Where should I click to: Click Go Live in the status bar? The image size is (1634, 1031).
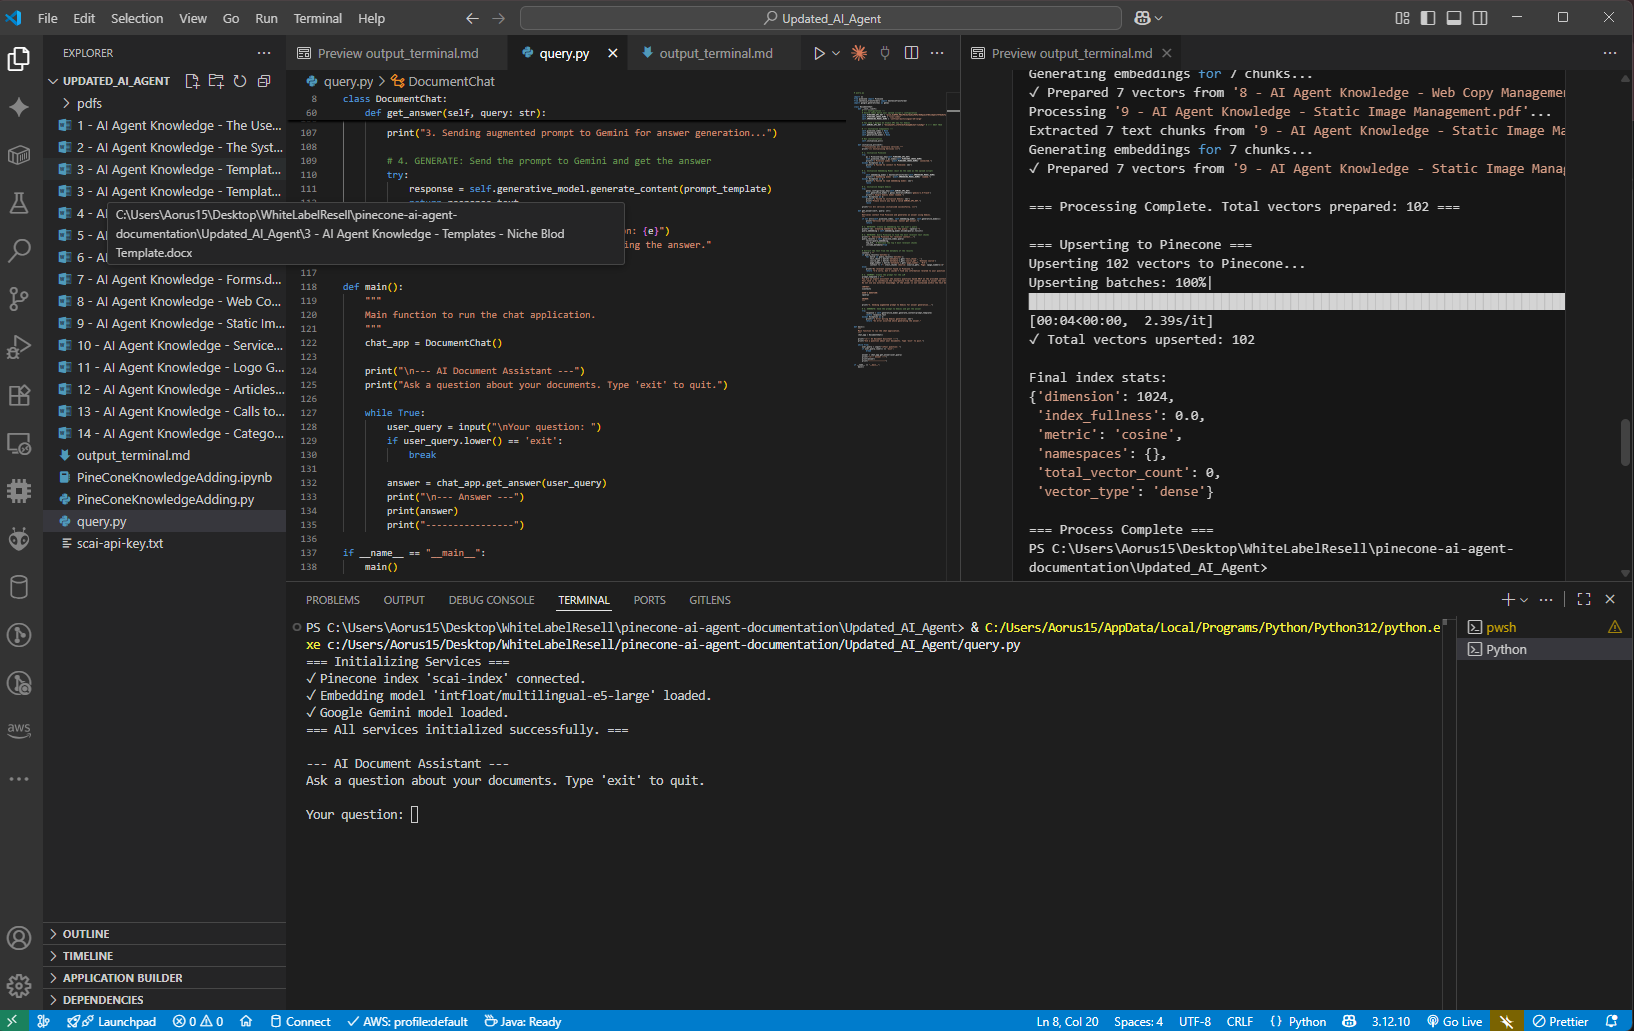point(1455,1021)
